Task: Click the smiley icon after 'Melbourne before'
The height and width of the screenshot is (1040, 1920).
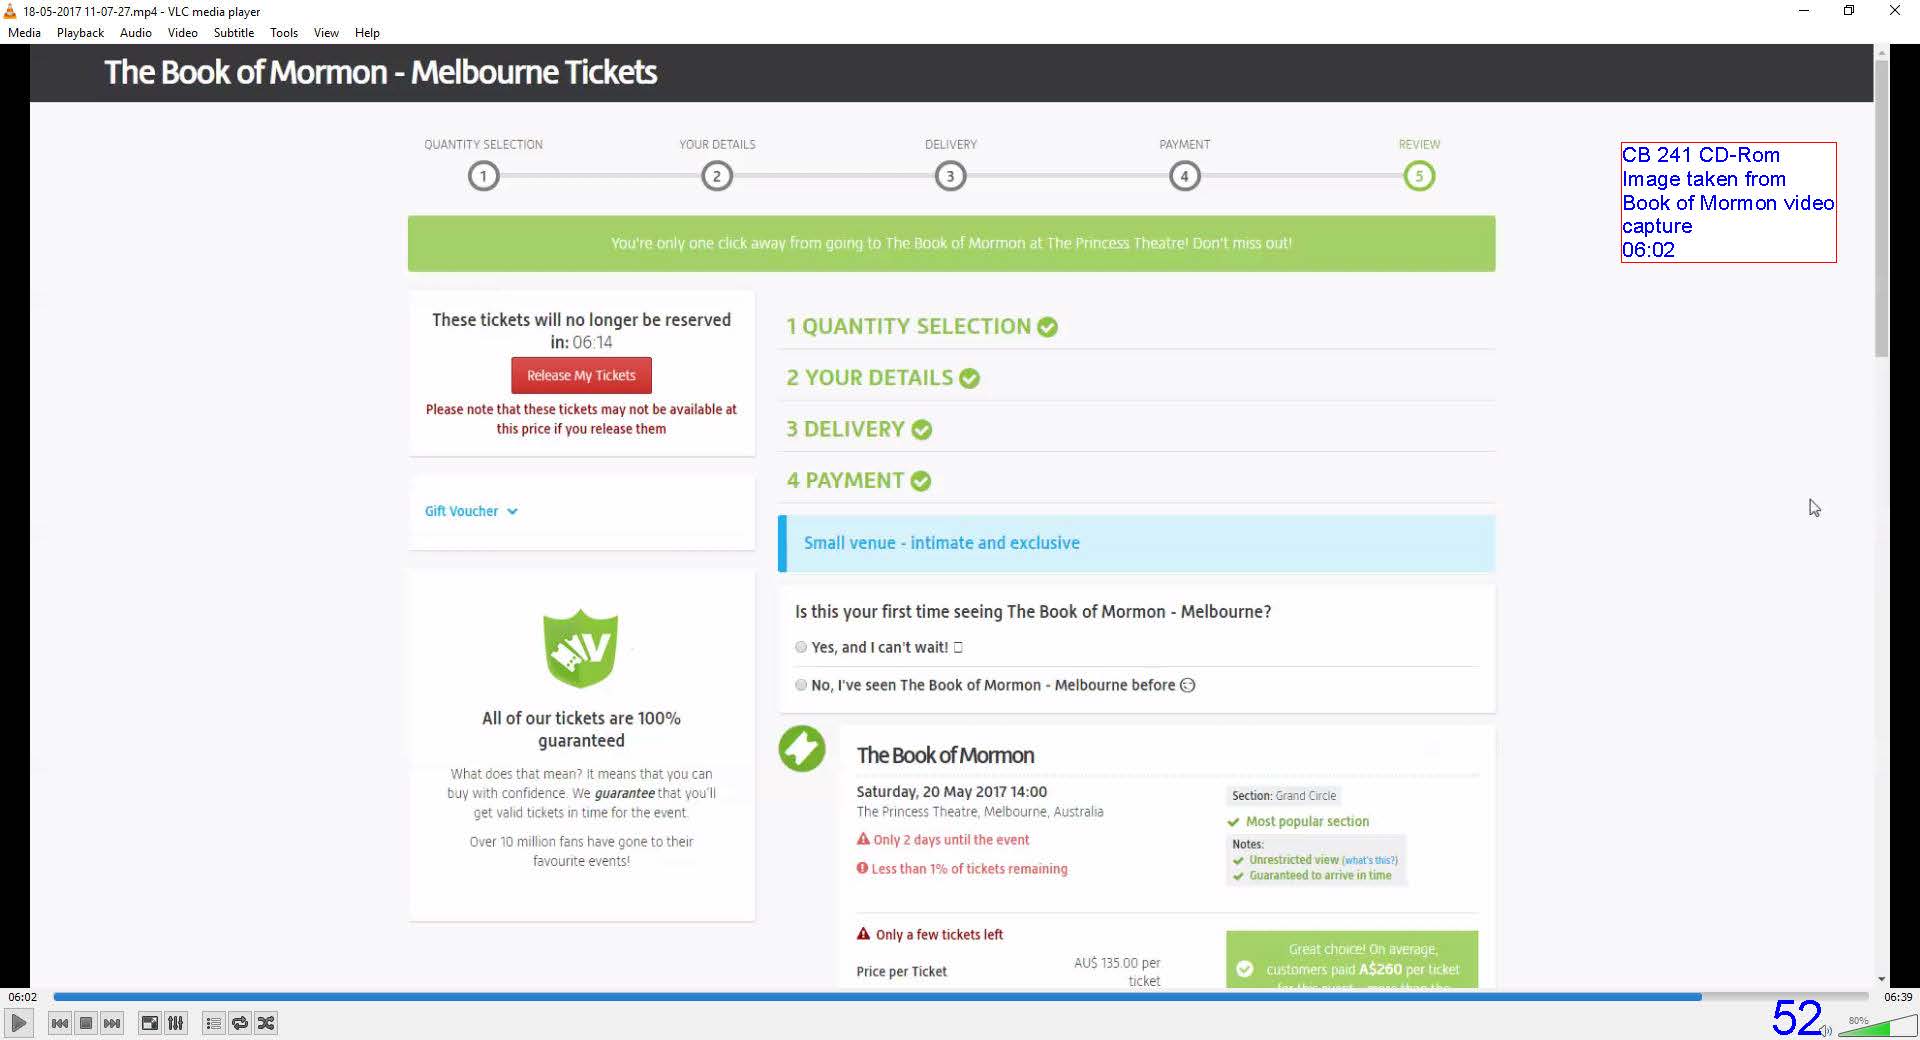Action: (x=1187, y=685)
